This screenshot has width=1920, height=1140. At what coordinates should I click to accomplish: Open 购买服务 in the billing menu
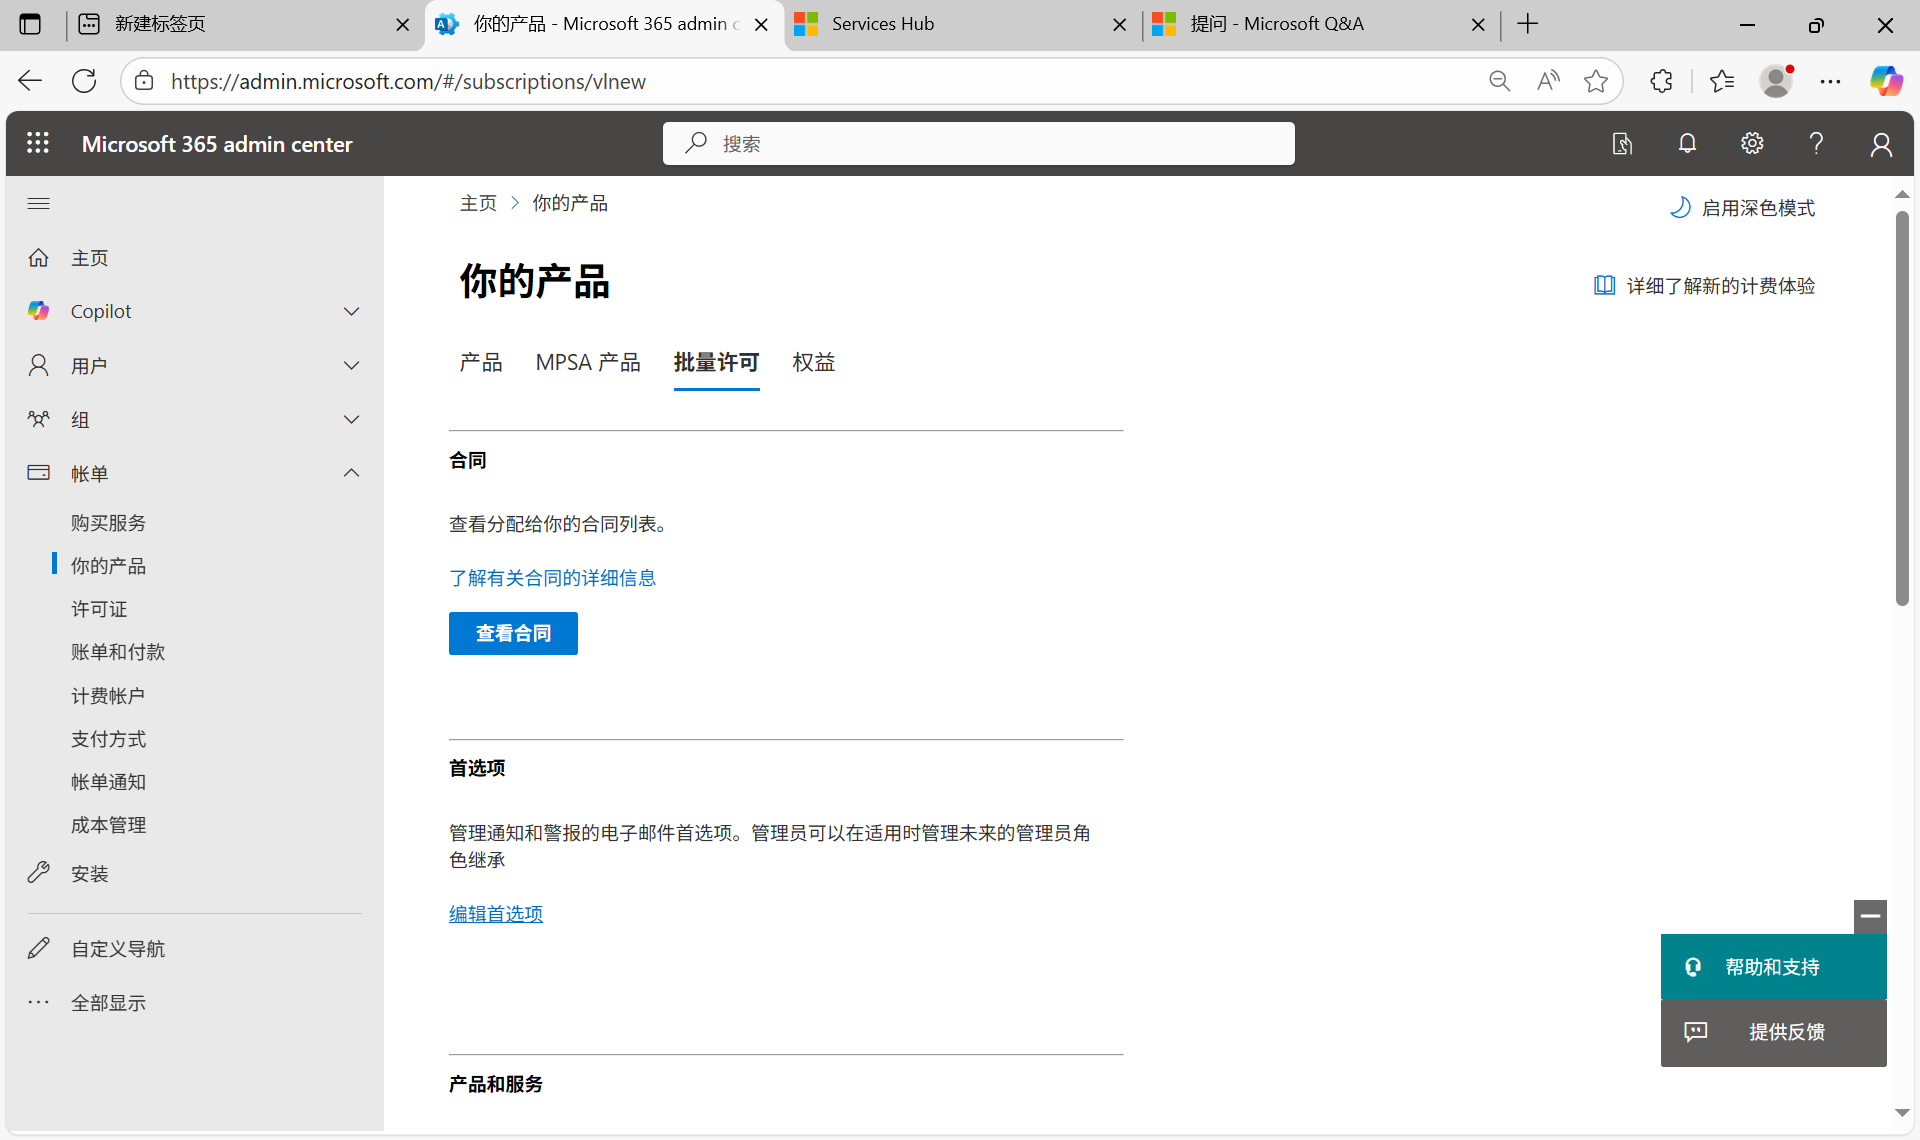click(108, 523)
